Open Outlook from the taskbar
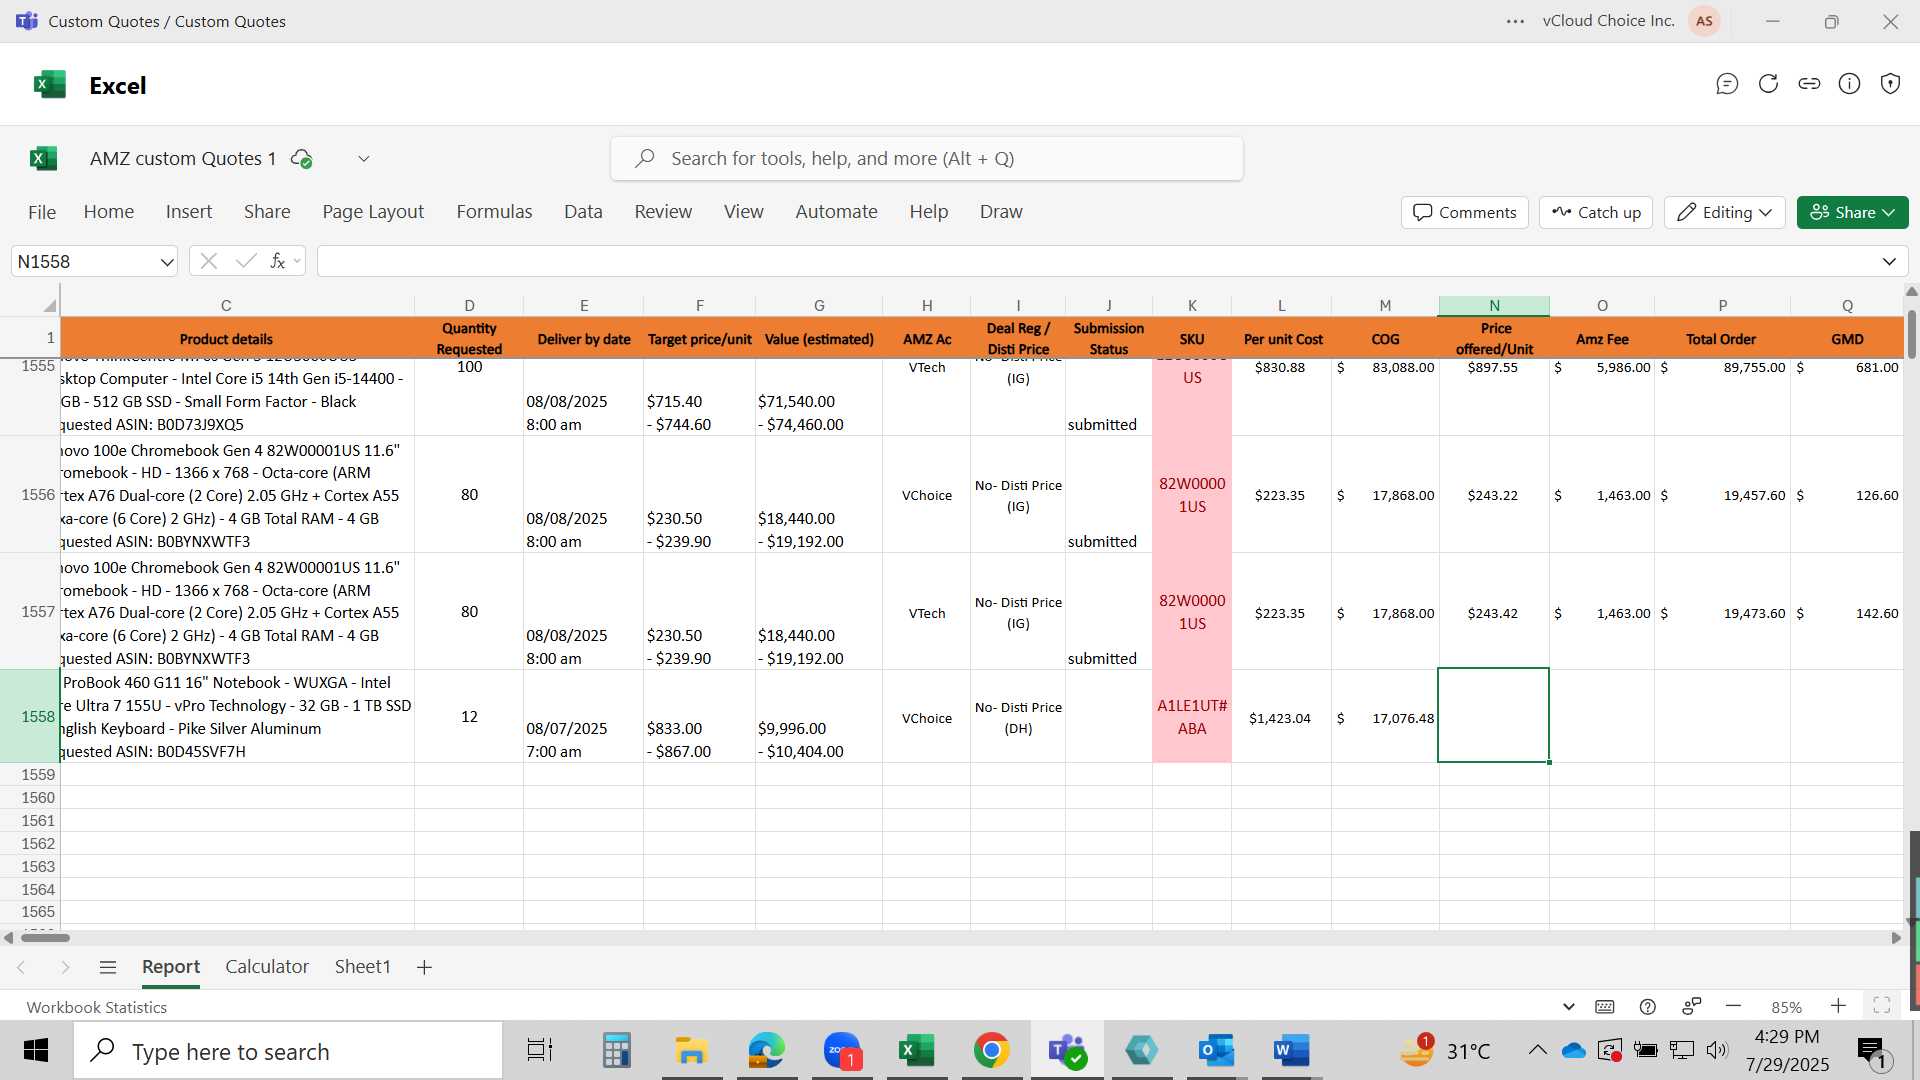Image resolution: width=1920 pixels, height=1080 pixels. 1216,1050
